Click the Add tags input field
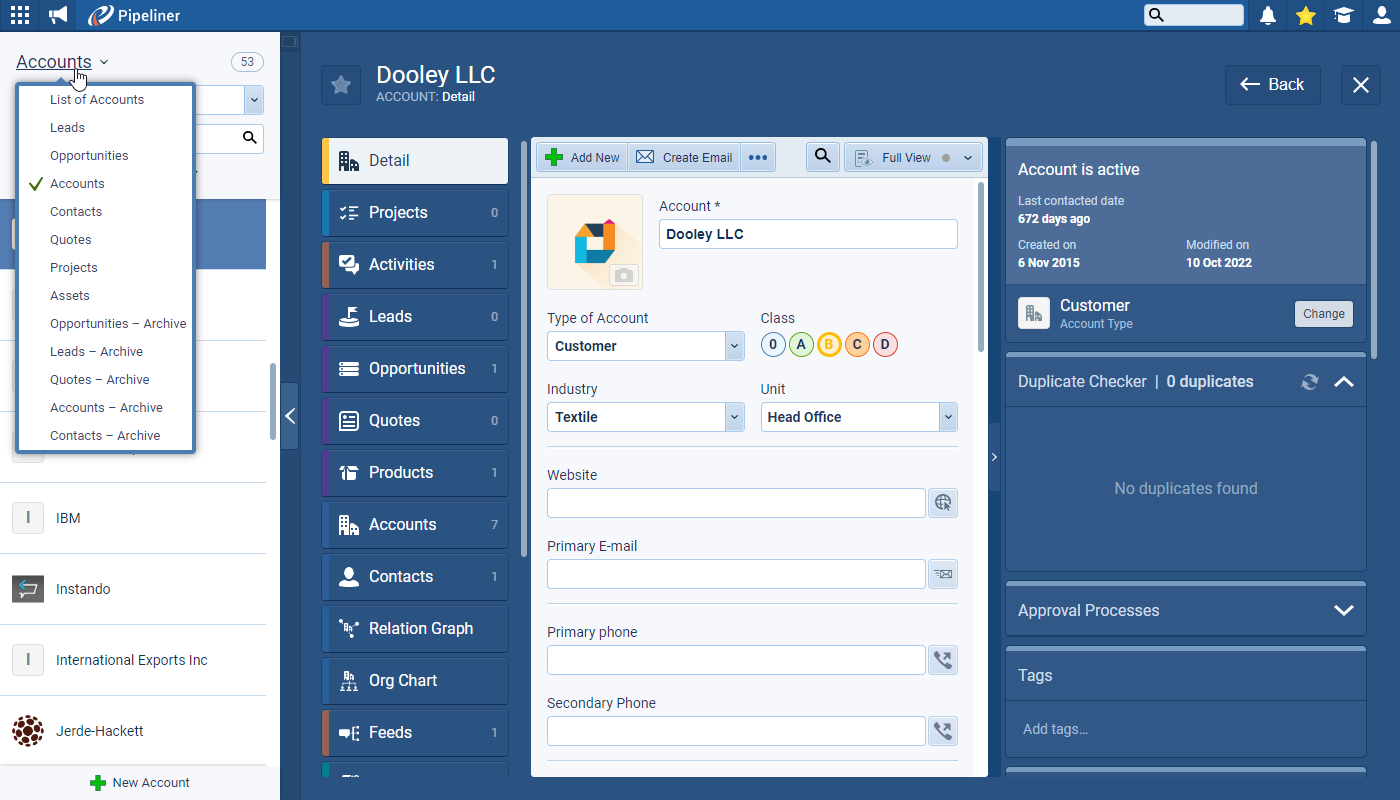1400x800 pixels. pos(1185,729)
